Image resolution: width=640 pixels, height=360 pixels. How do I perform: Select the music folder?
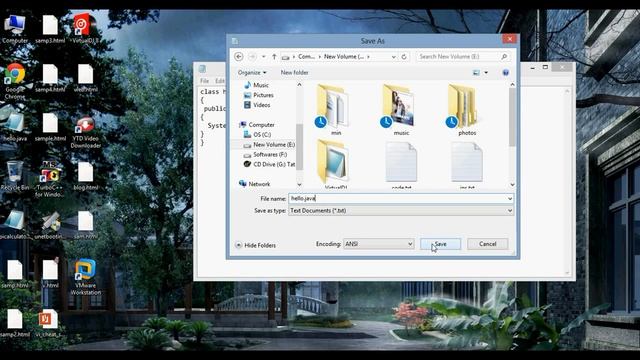400,109
